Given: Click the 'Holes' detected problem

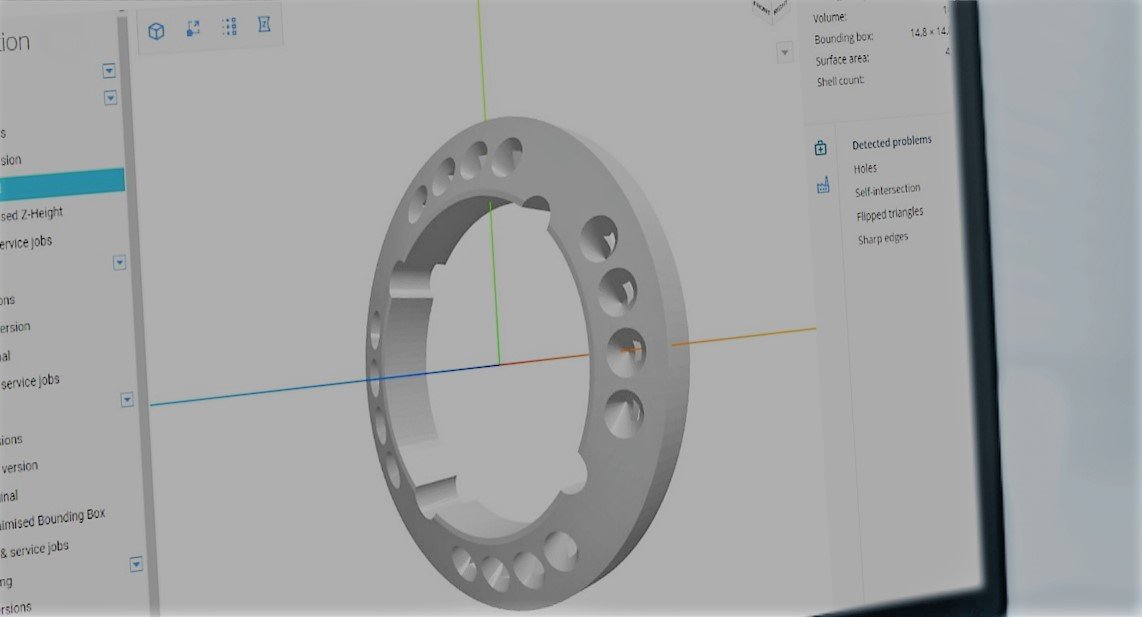Looking at the screenshot, I should tap(865, 168).
